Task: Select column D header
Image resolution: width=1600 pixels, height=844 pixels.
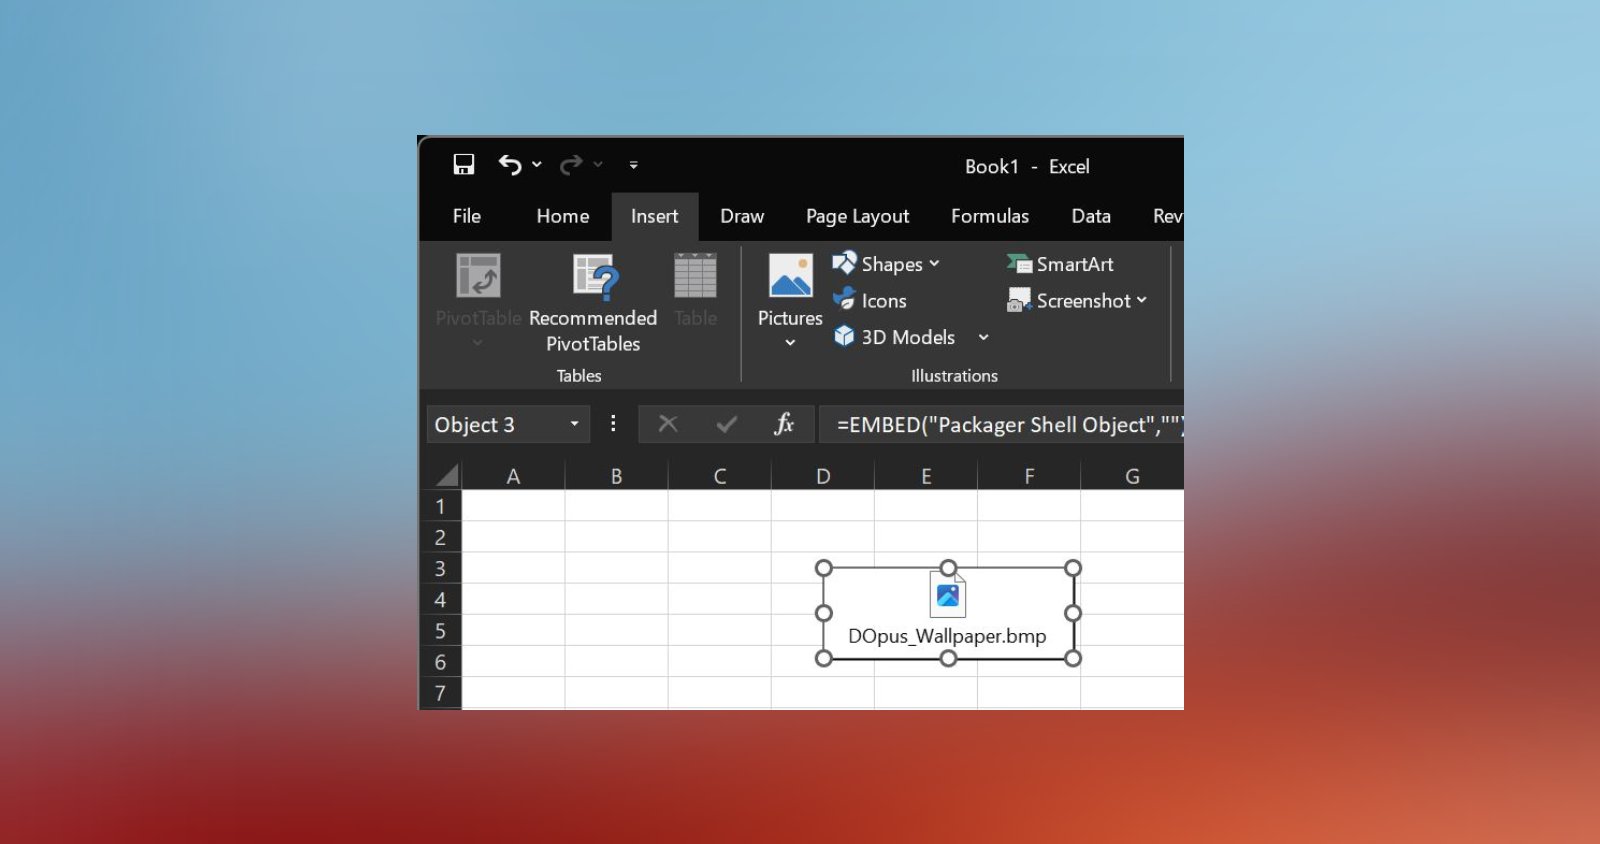Action: 823,476
